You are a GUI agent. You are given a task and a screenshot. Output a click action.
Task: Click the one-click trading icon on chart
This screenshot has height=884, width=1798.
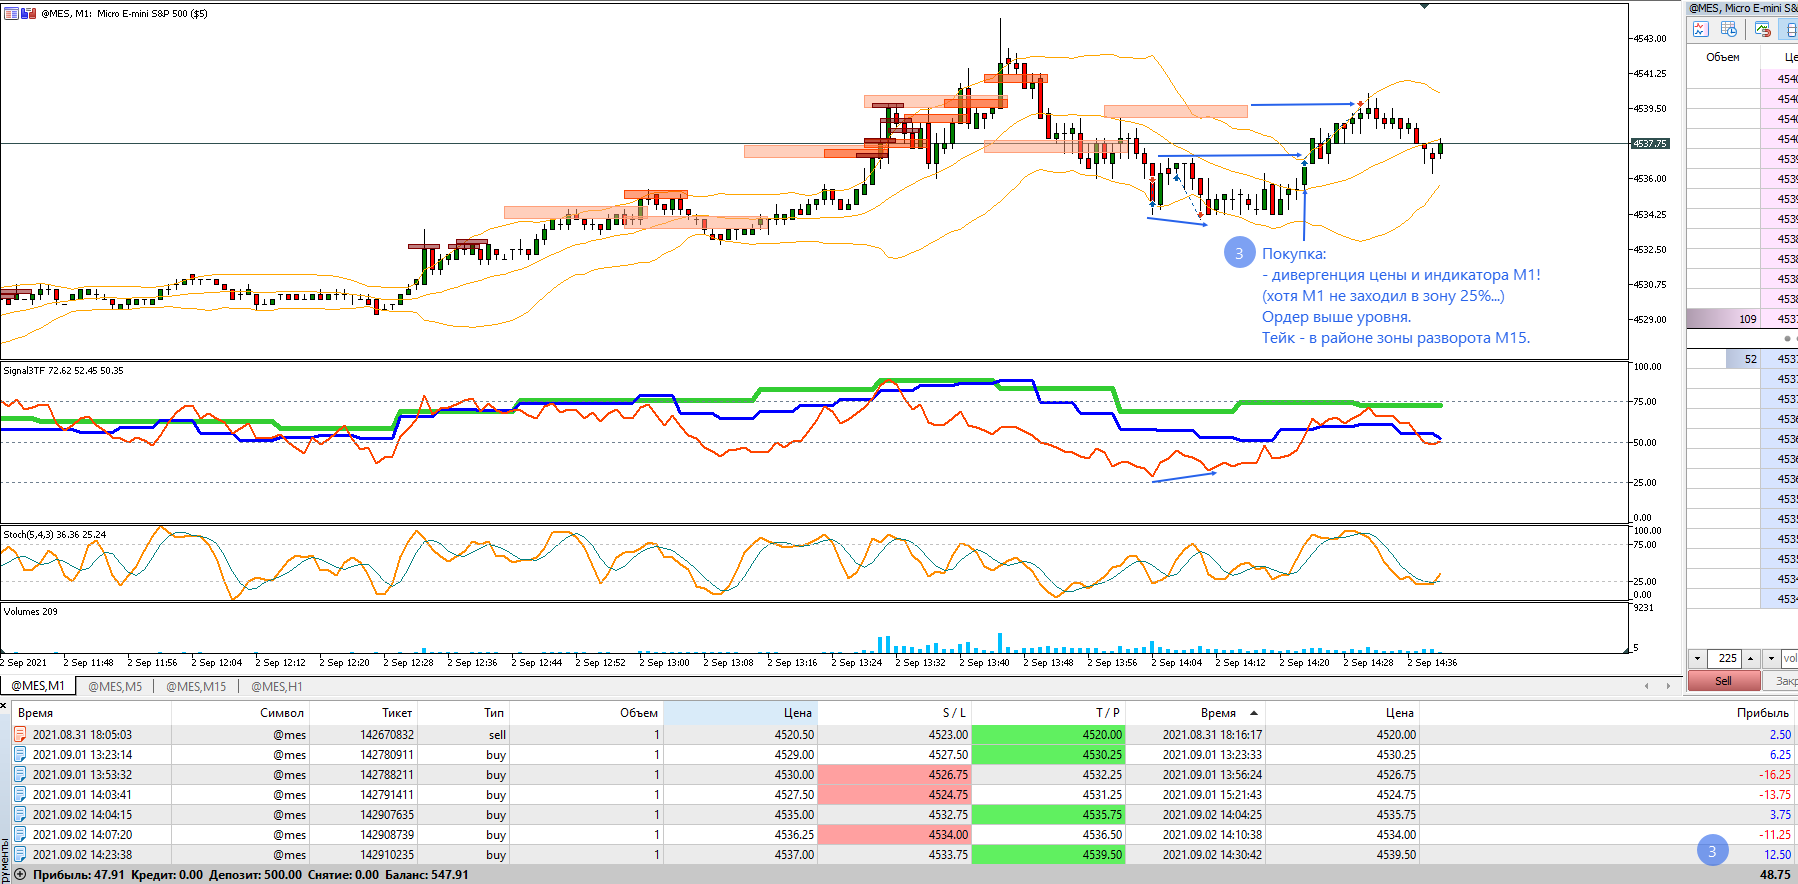tap(28, 14)
